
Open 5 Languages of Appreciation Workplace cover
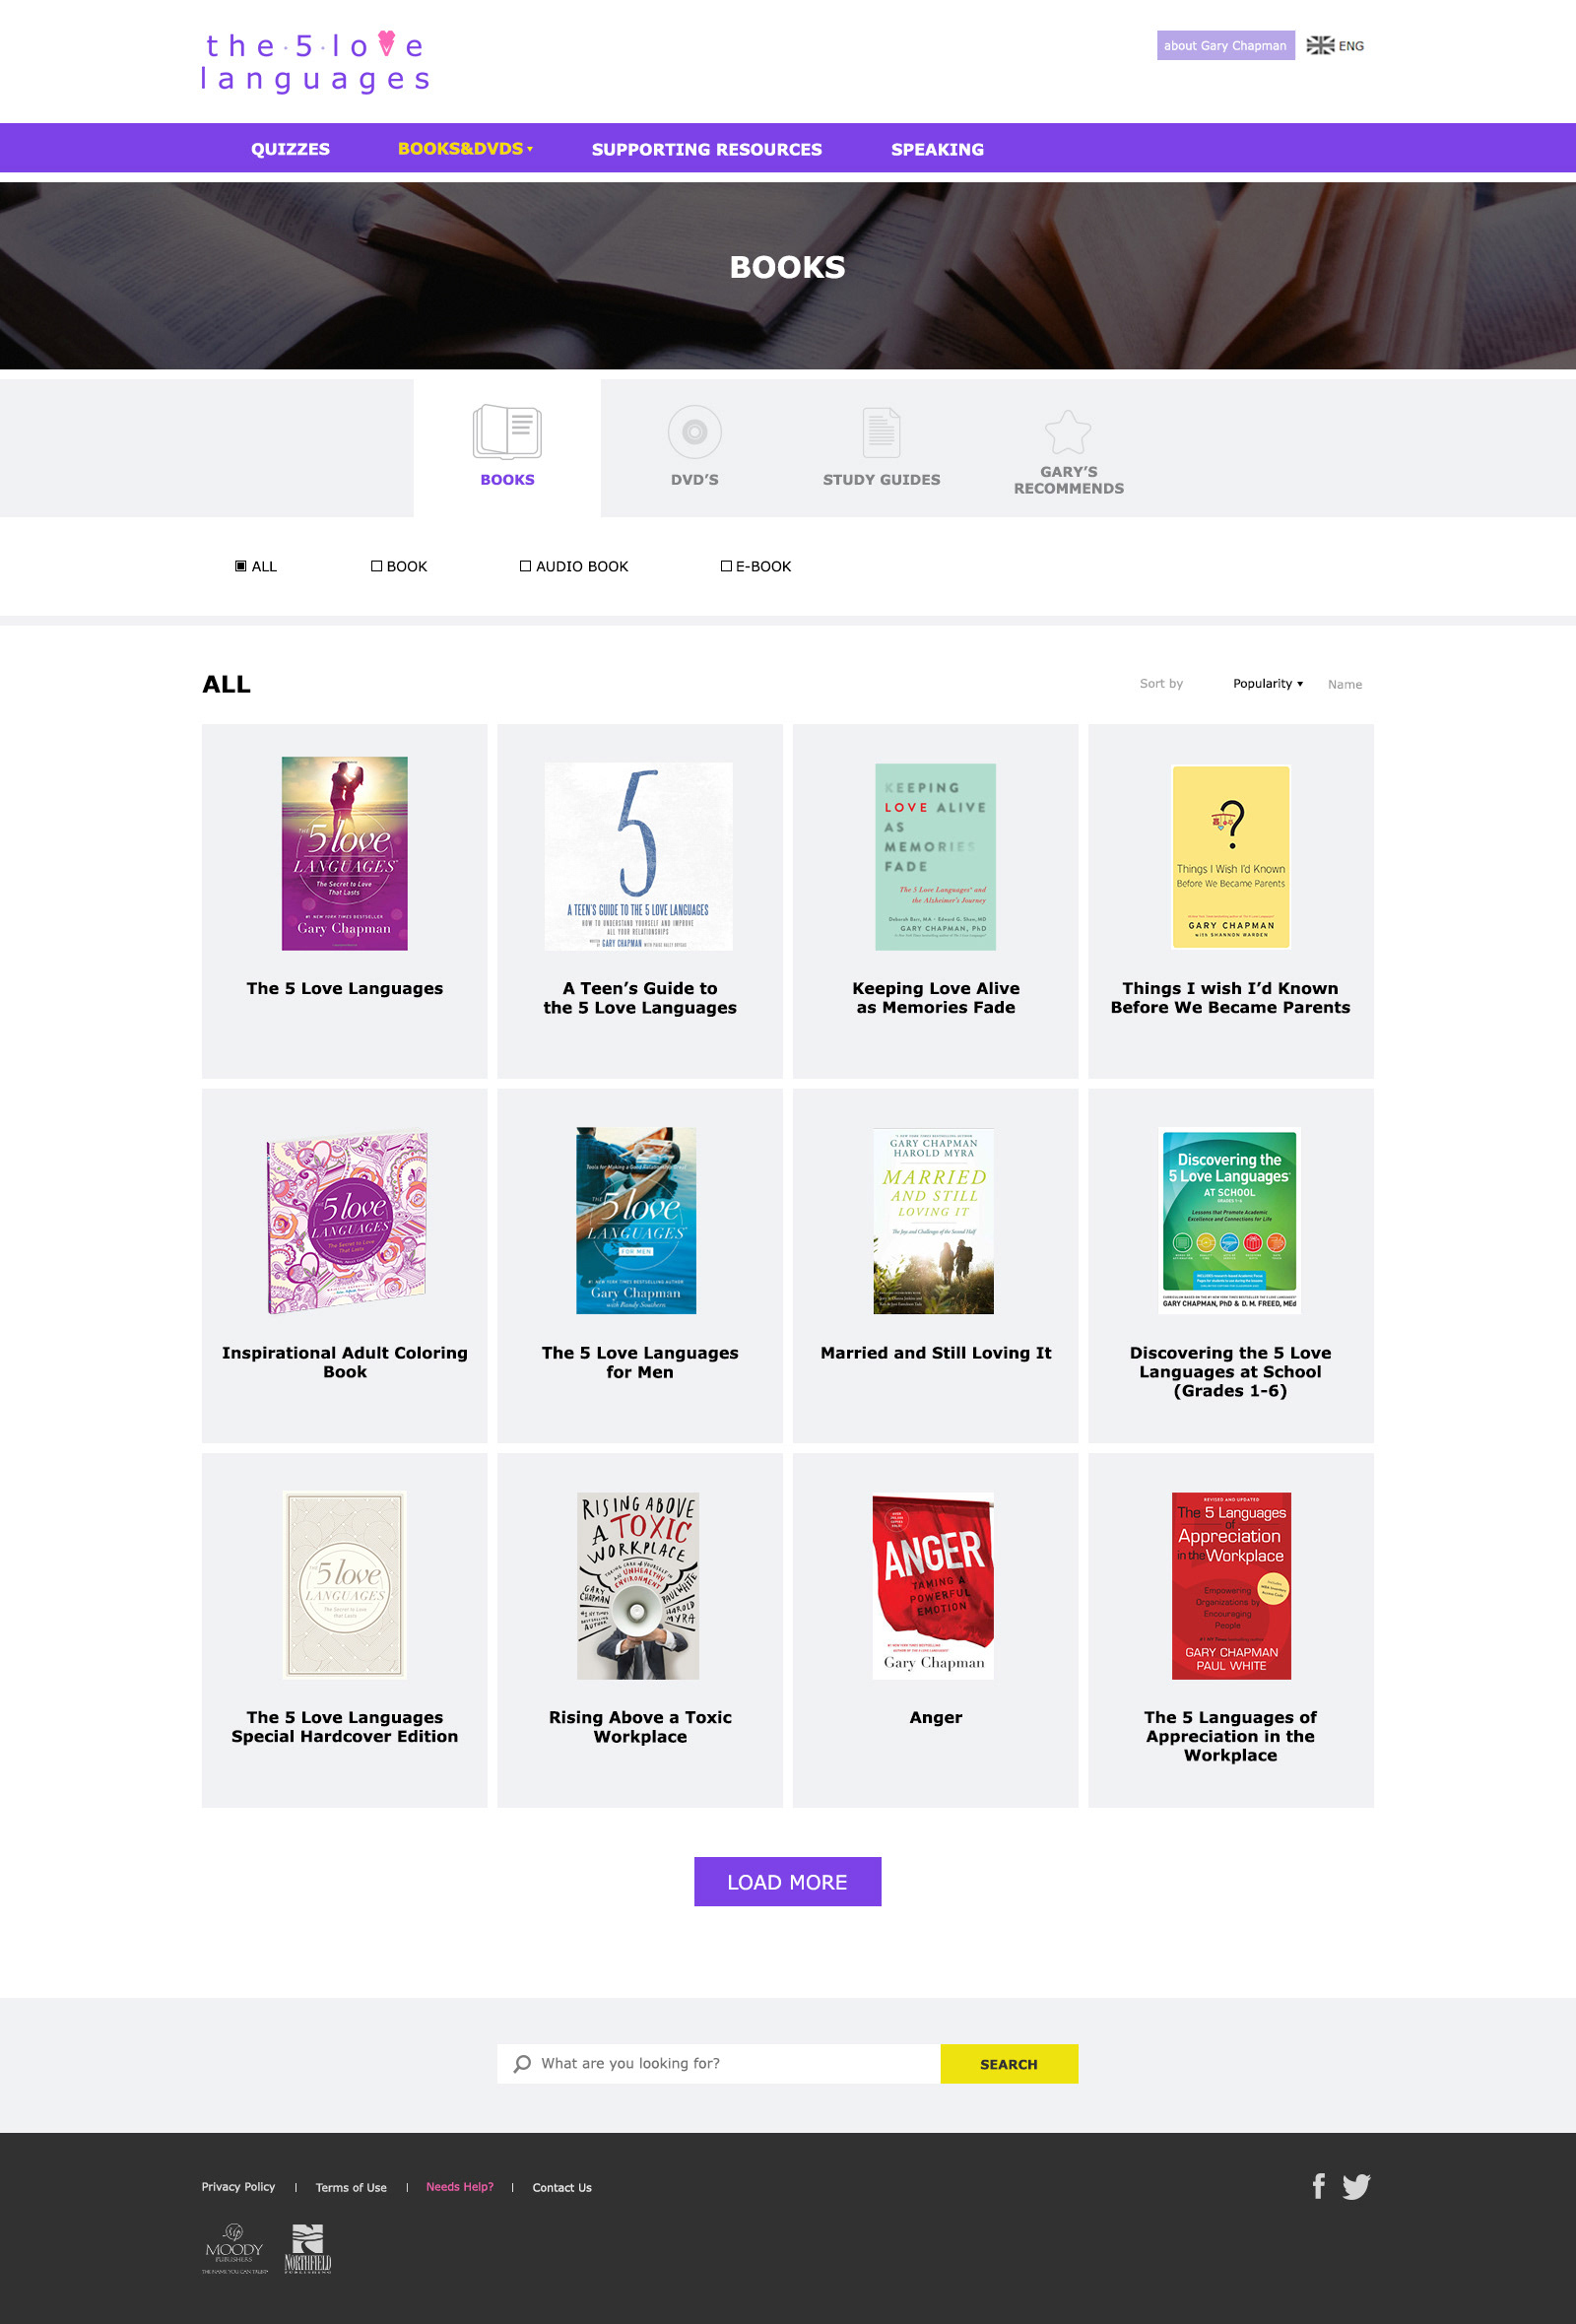(x=1231, y=1585)
